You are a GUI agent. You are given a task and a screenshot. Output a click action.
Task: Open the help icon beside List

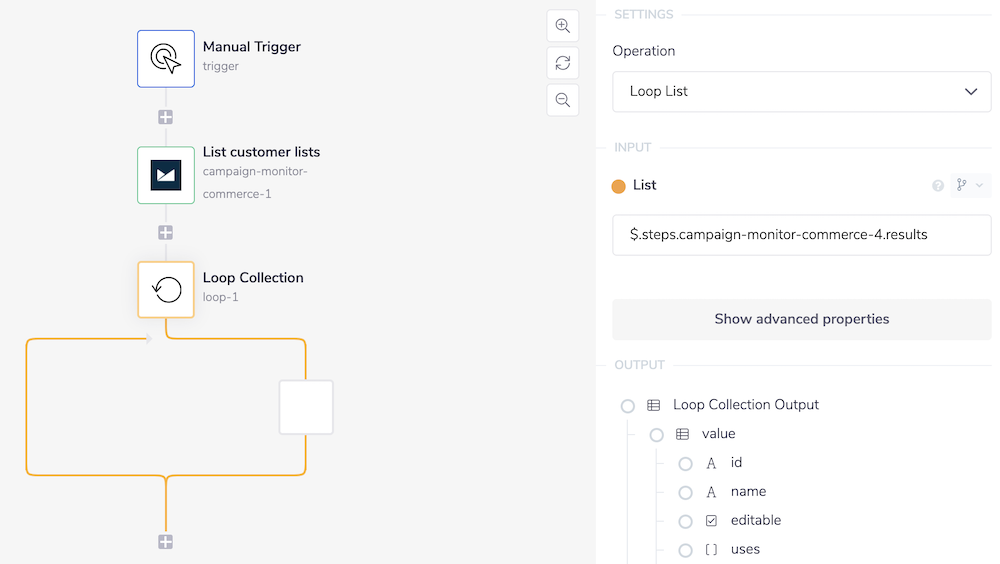click(938, 186)
